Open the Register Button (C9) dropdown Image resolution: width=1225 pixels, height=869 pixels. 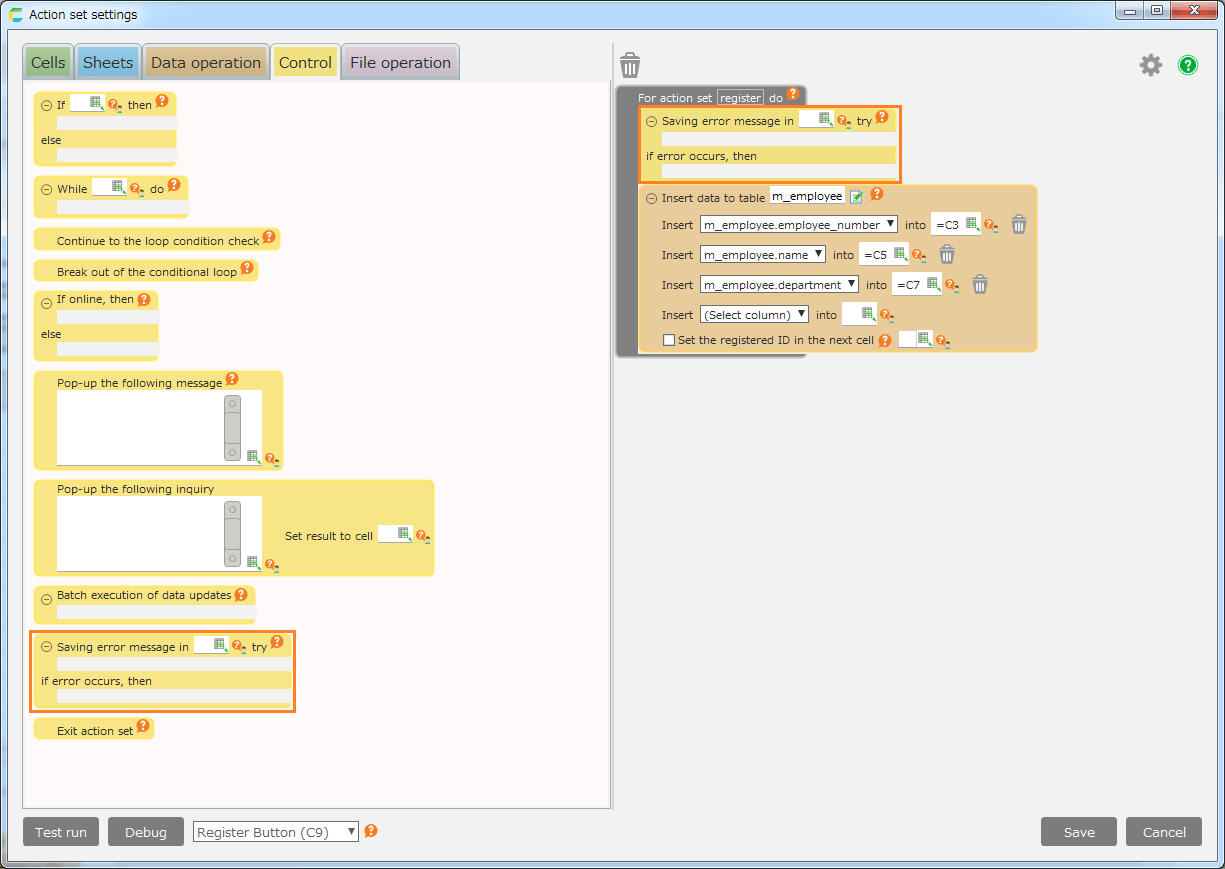[275, 832]
